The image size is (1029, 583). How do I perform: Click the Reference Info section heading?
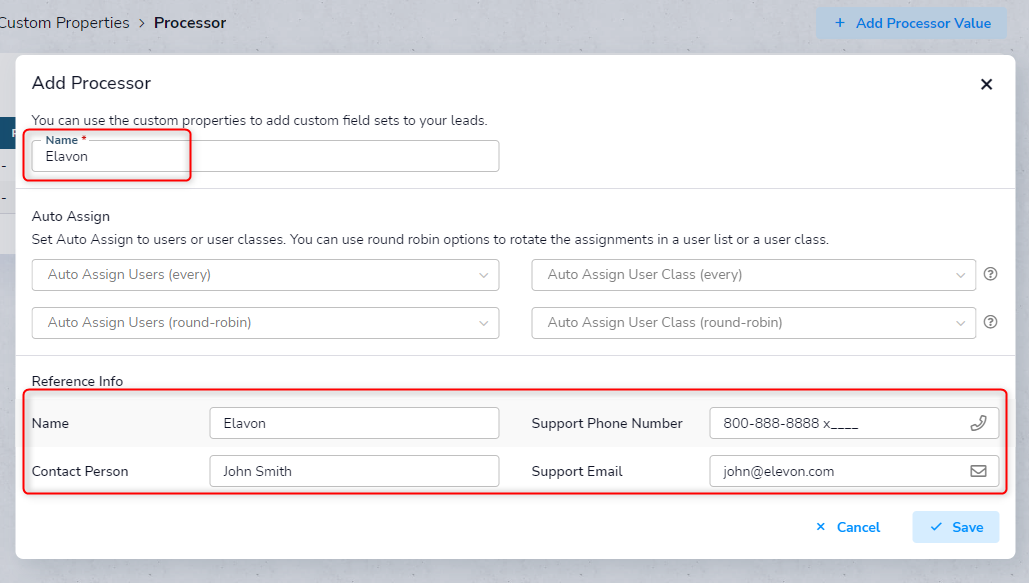click(77, 381)
